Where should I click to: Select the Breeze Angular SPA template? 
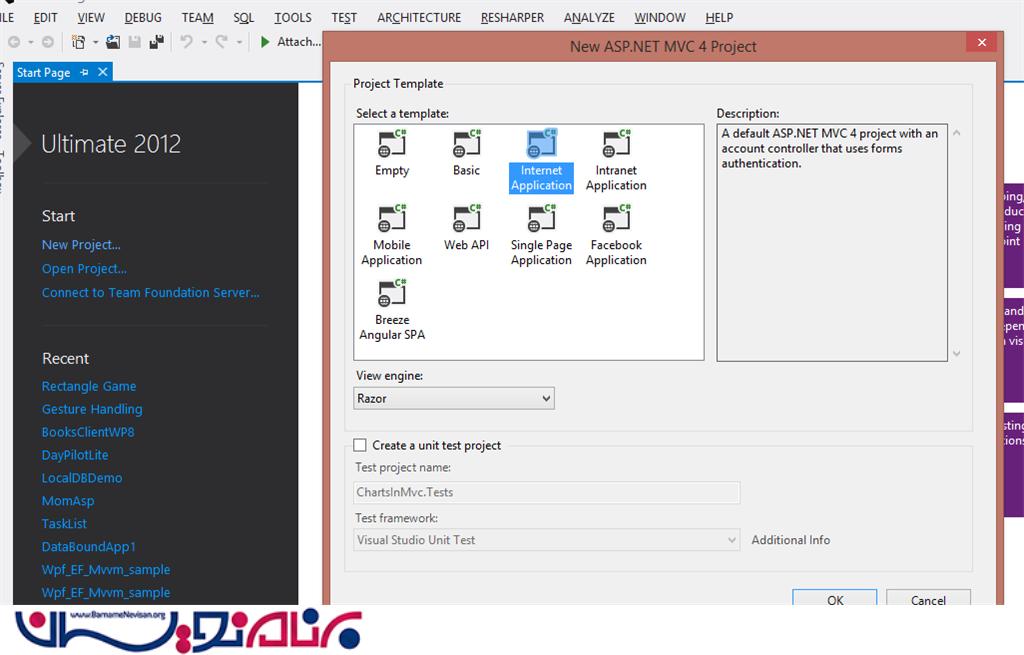point(391,295)
